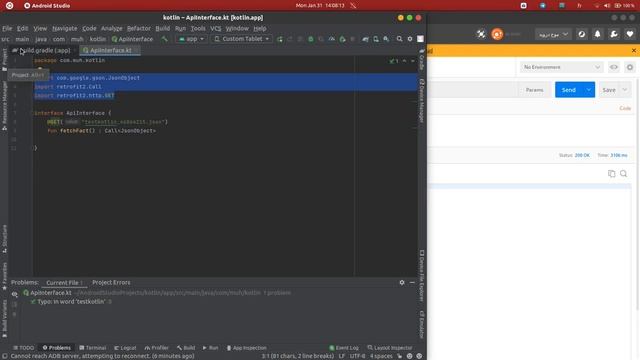Image resolution: width=640 pixels, height=360 pixels.
Task: Run the app with the Run icon
Action: click(280, 39)
